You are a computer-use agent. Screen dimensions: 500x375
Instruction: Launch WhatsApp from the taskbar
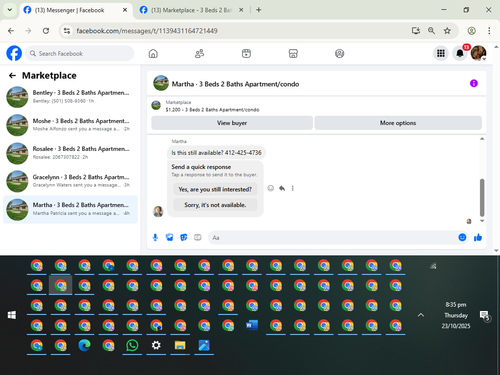pyautogui.click(x=132, y=345)
